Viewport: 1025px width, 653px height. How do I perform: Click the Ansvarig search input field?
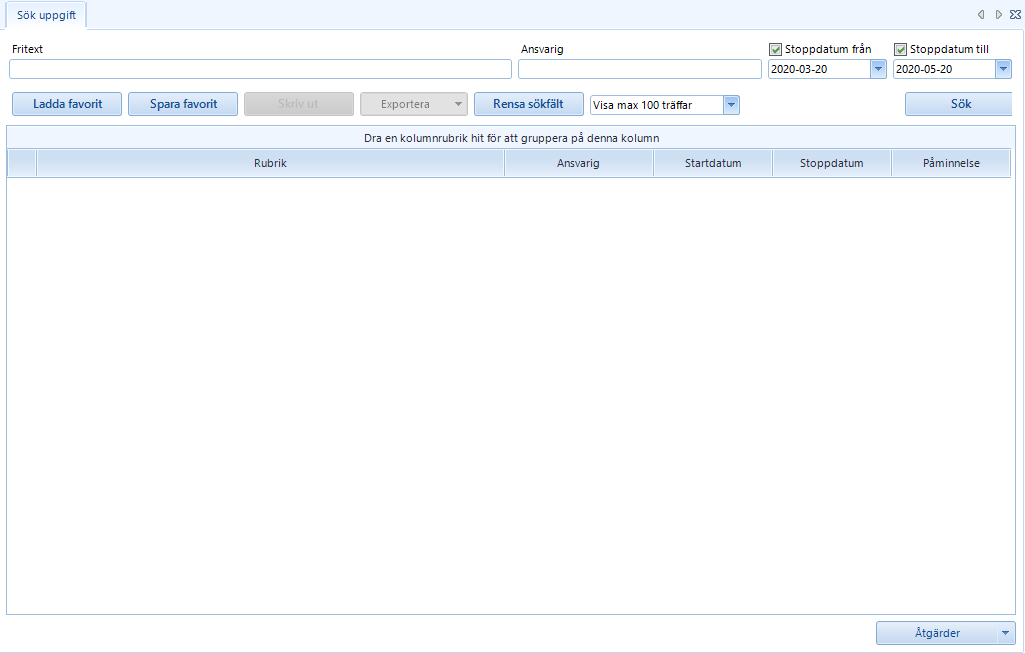pyautogui.click(x=639, y=69)
